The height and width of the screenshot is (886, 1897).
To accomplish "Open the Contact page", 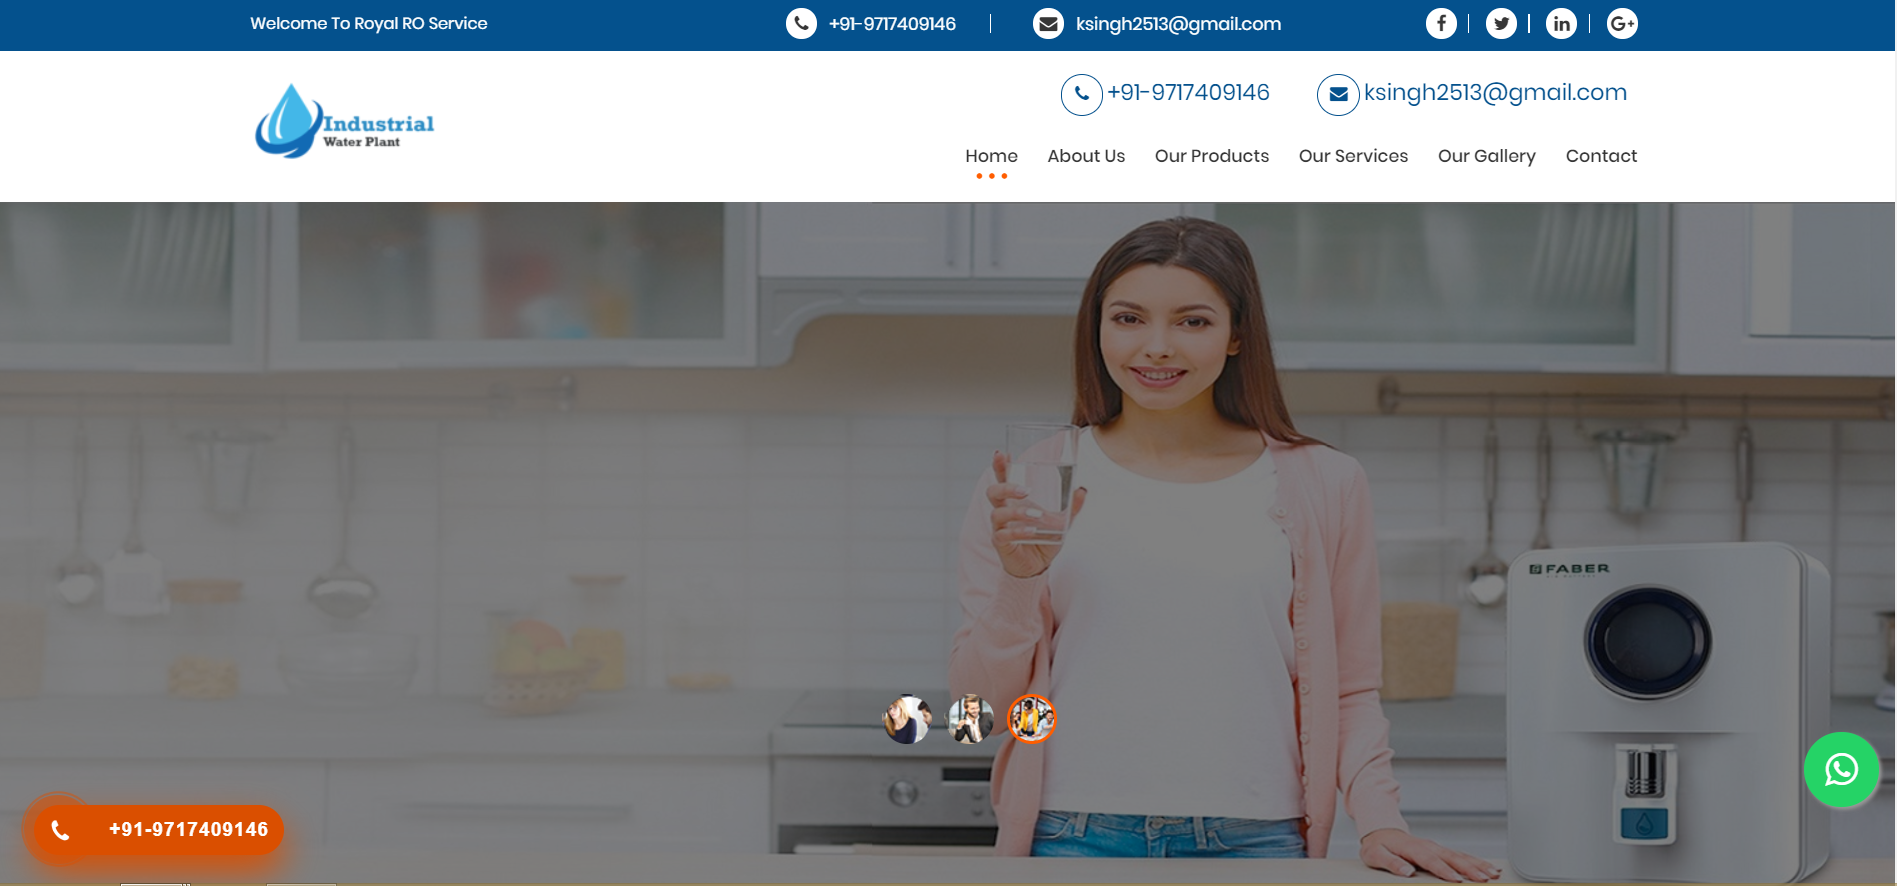I will coord(1601,156).
